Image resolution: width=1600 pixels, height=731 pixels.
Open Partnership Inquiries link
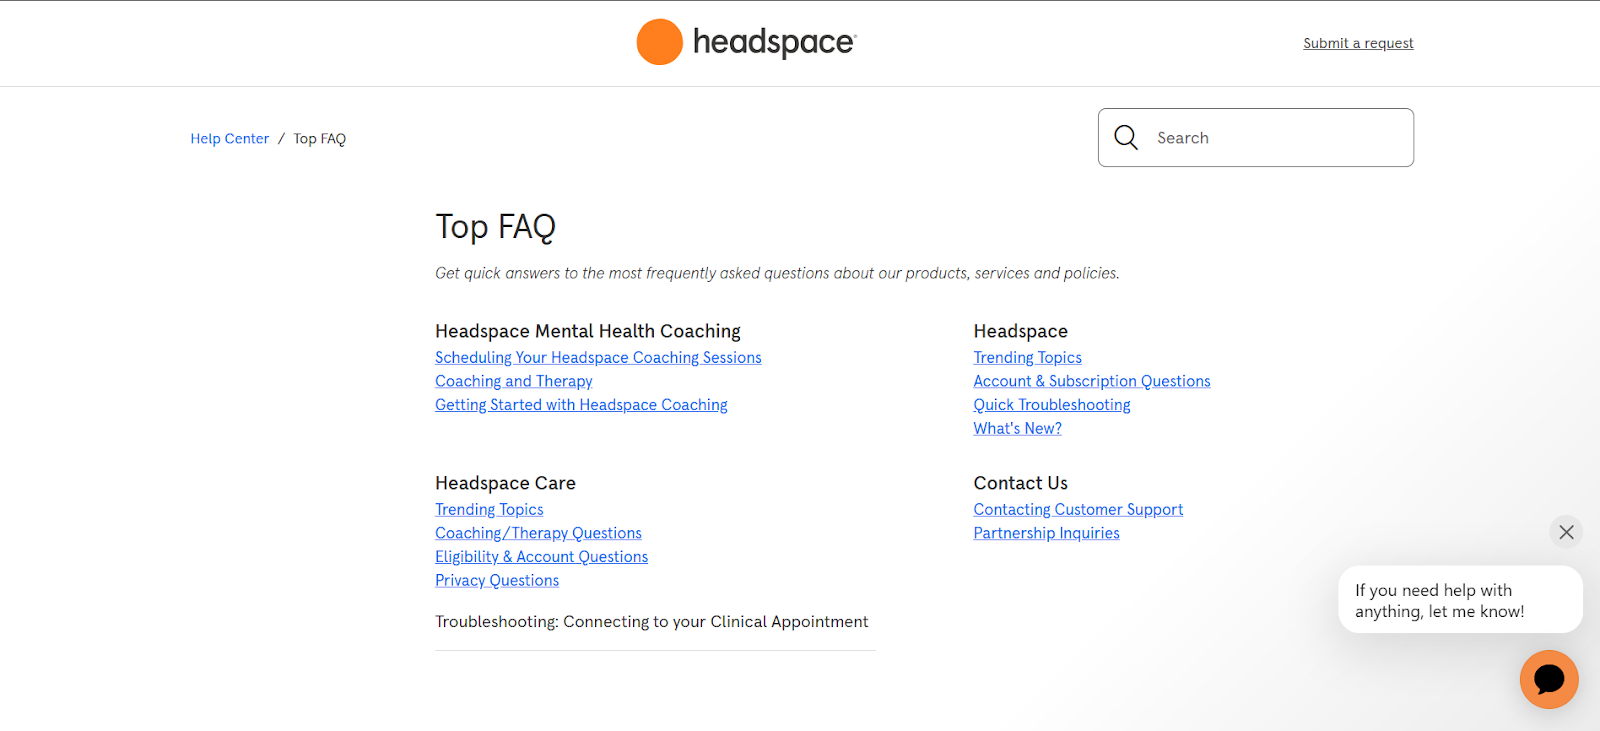pos(1046,534)
